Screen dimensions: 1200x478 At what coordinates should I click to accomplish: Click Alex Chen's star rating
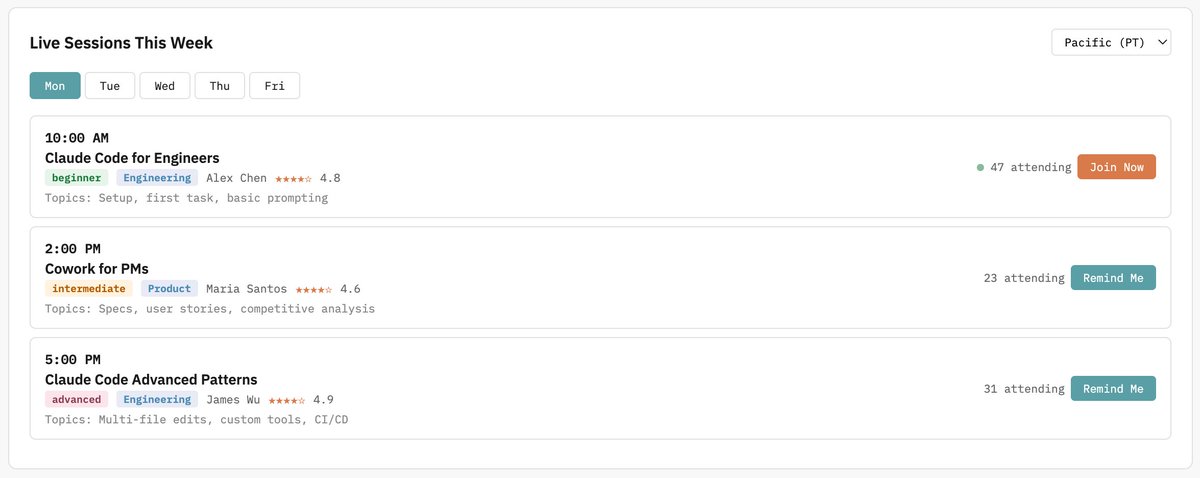tap(293, 179)
